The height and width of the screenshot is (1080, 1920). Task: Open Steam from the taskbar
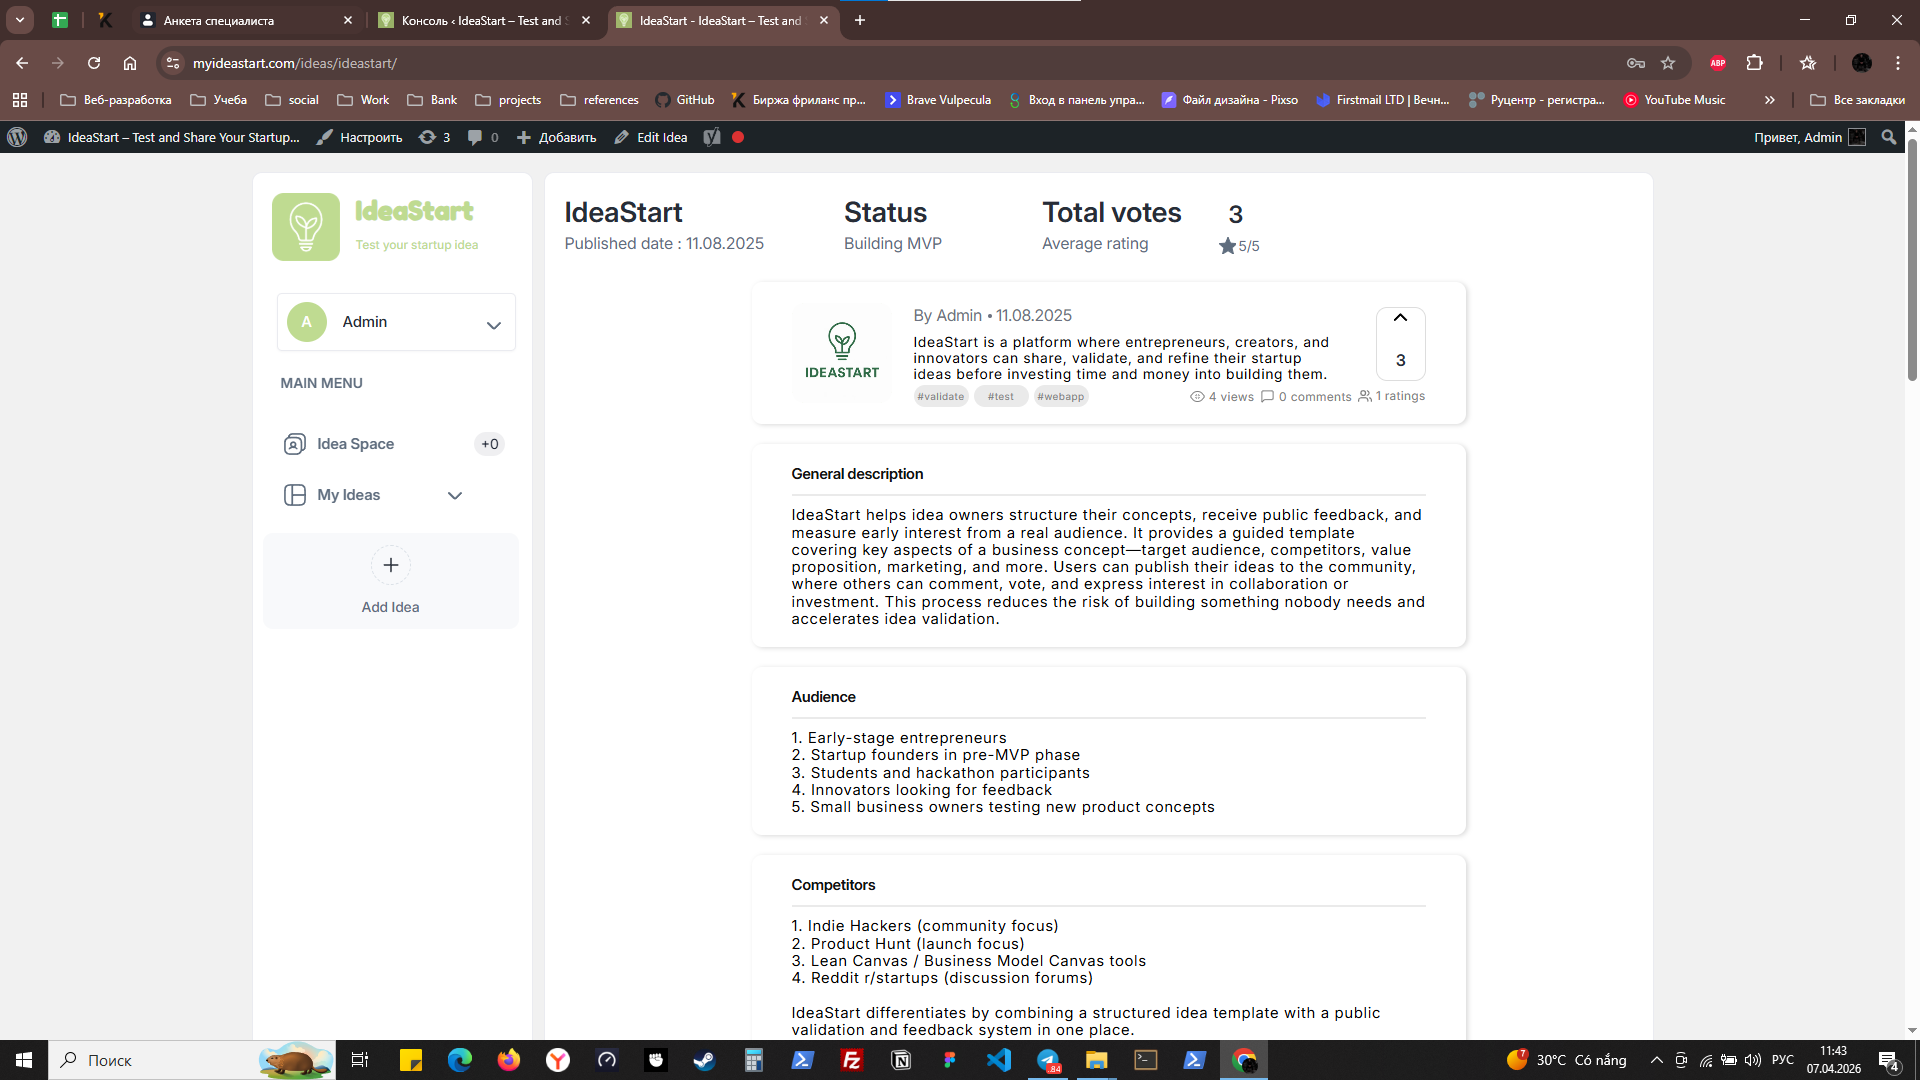(704, 1060)
